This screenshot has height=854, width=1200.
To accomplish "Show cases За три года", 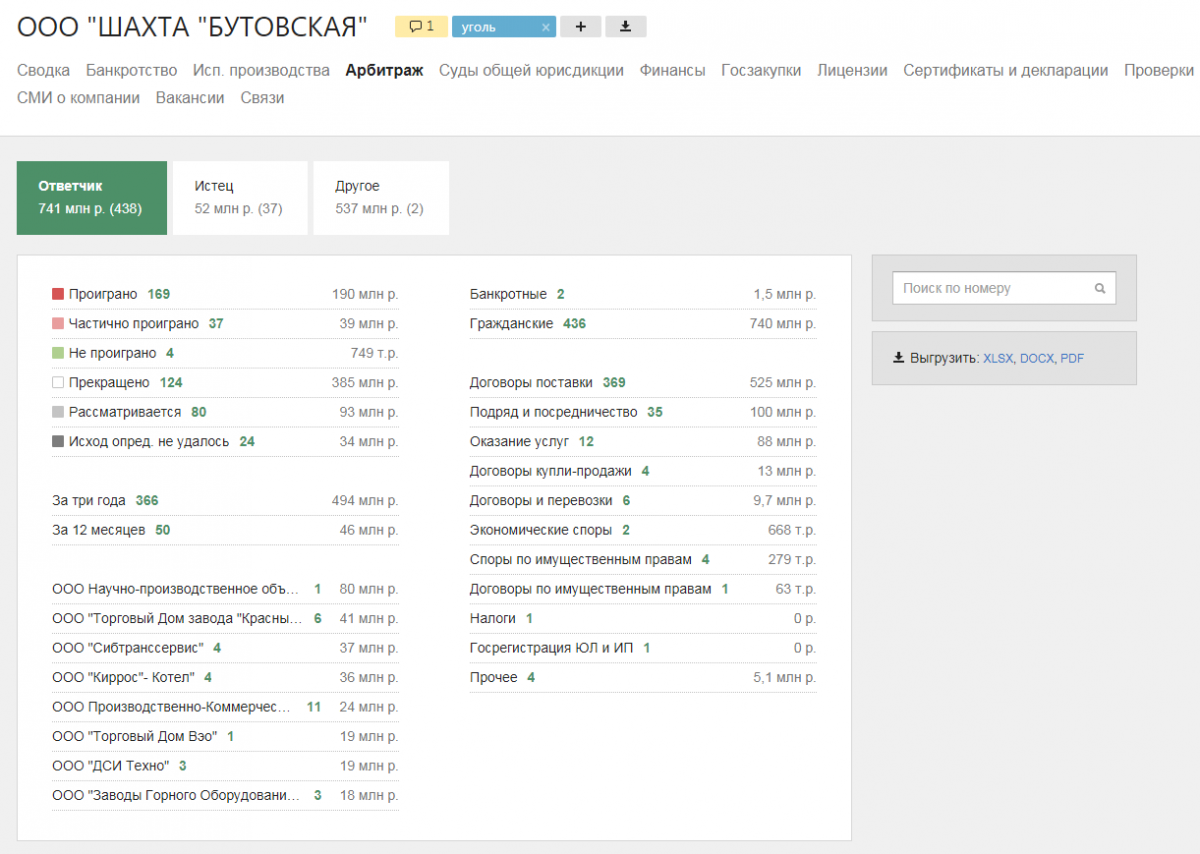I will 225,500.
